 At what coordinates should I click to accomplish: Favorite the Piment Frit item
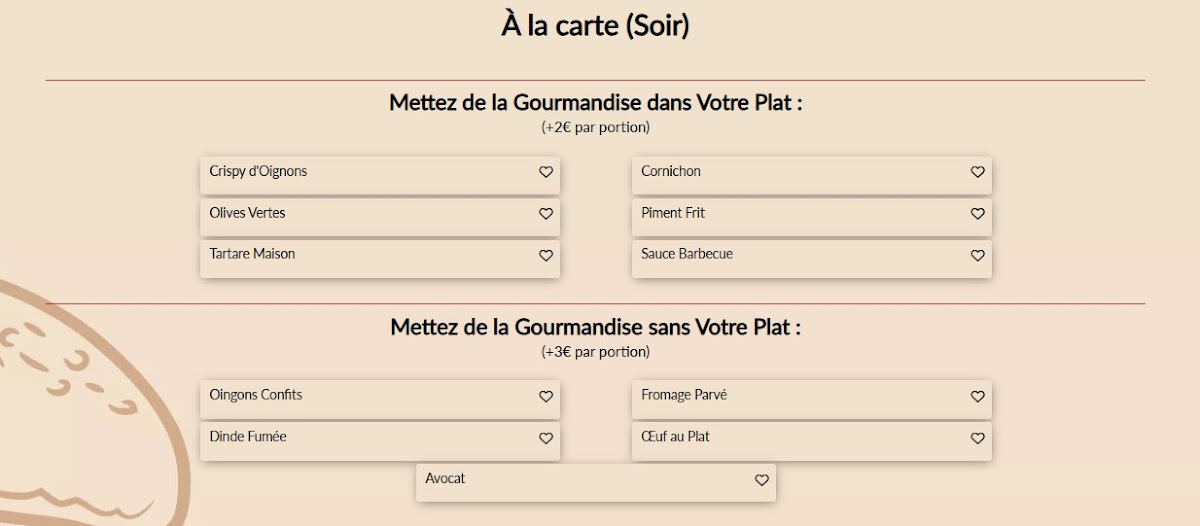pos(978,214)
